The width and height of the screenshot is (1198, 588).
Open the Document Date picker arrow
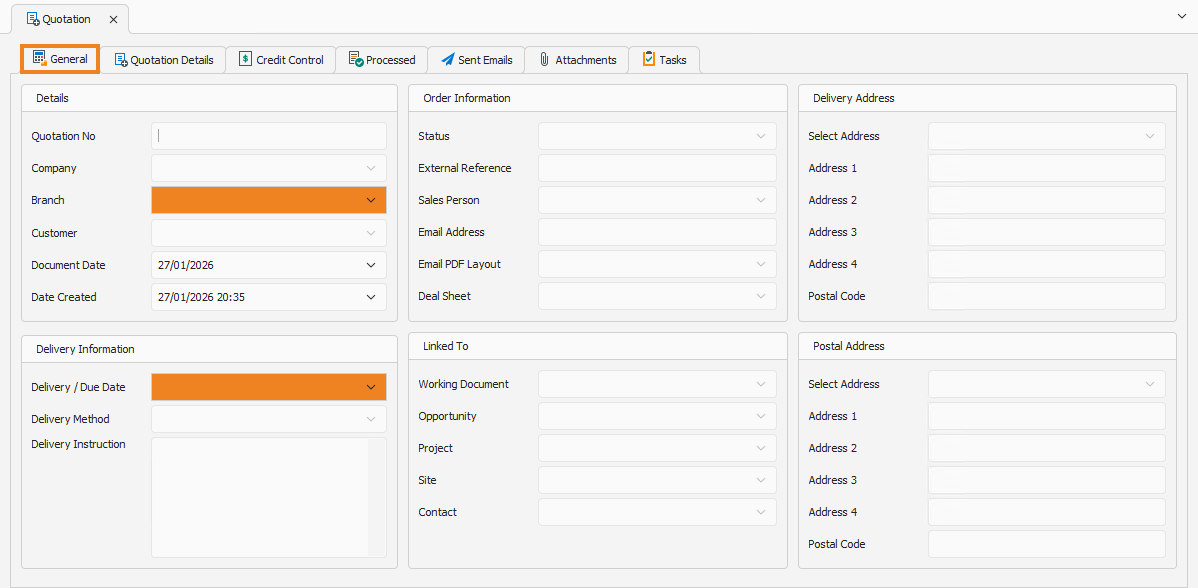coord(371,265)
